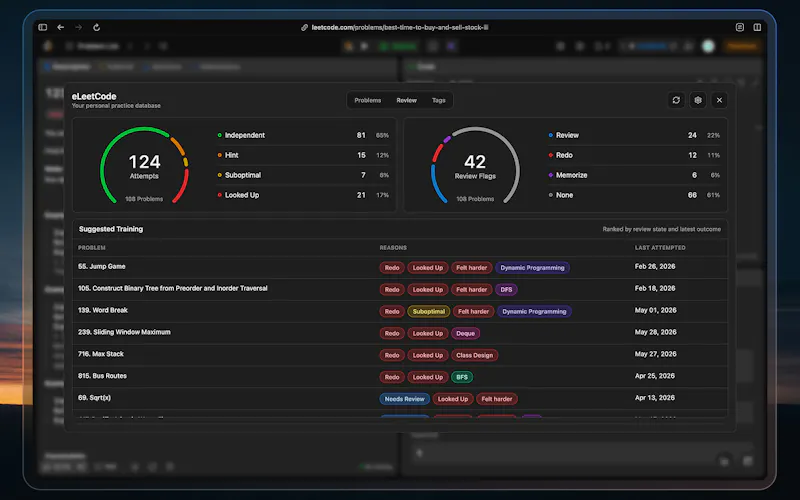Click the BFS tag in Bus Routes row
The height and width of the screenshot is (500, 800).
462,378
